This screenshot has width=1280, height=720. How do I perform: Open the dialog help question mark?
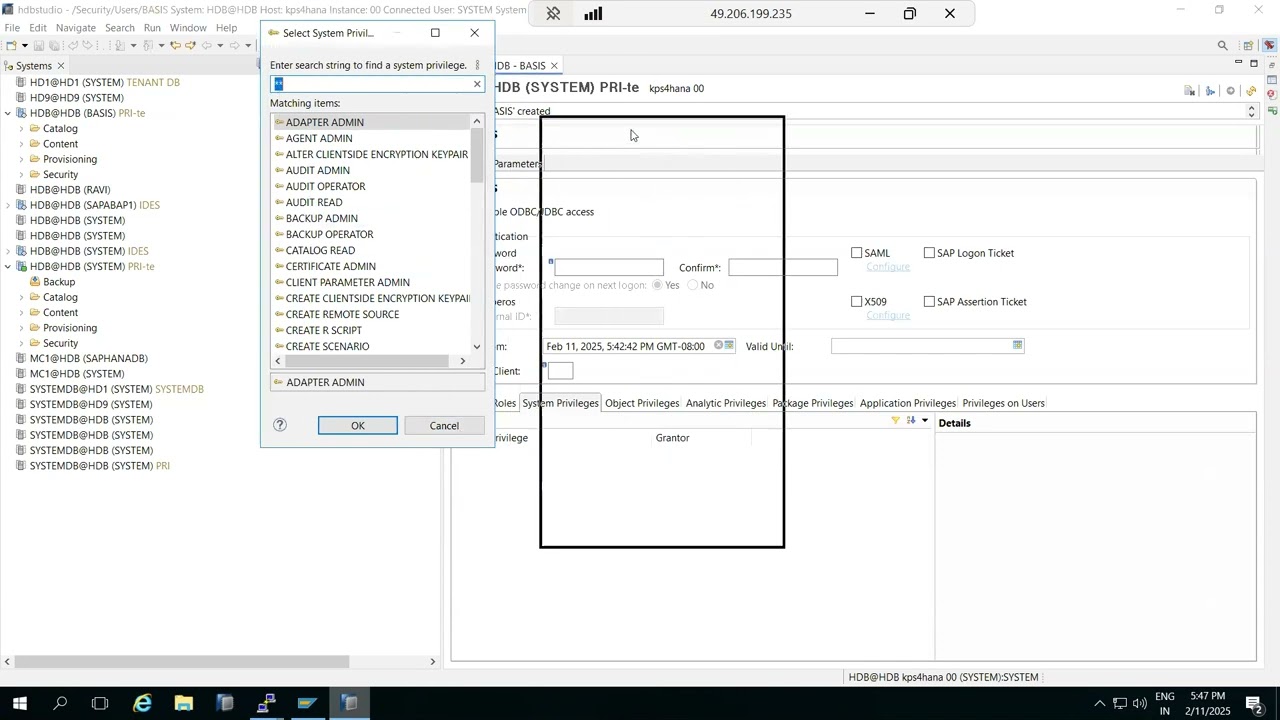point(280,425)
